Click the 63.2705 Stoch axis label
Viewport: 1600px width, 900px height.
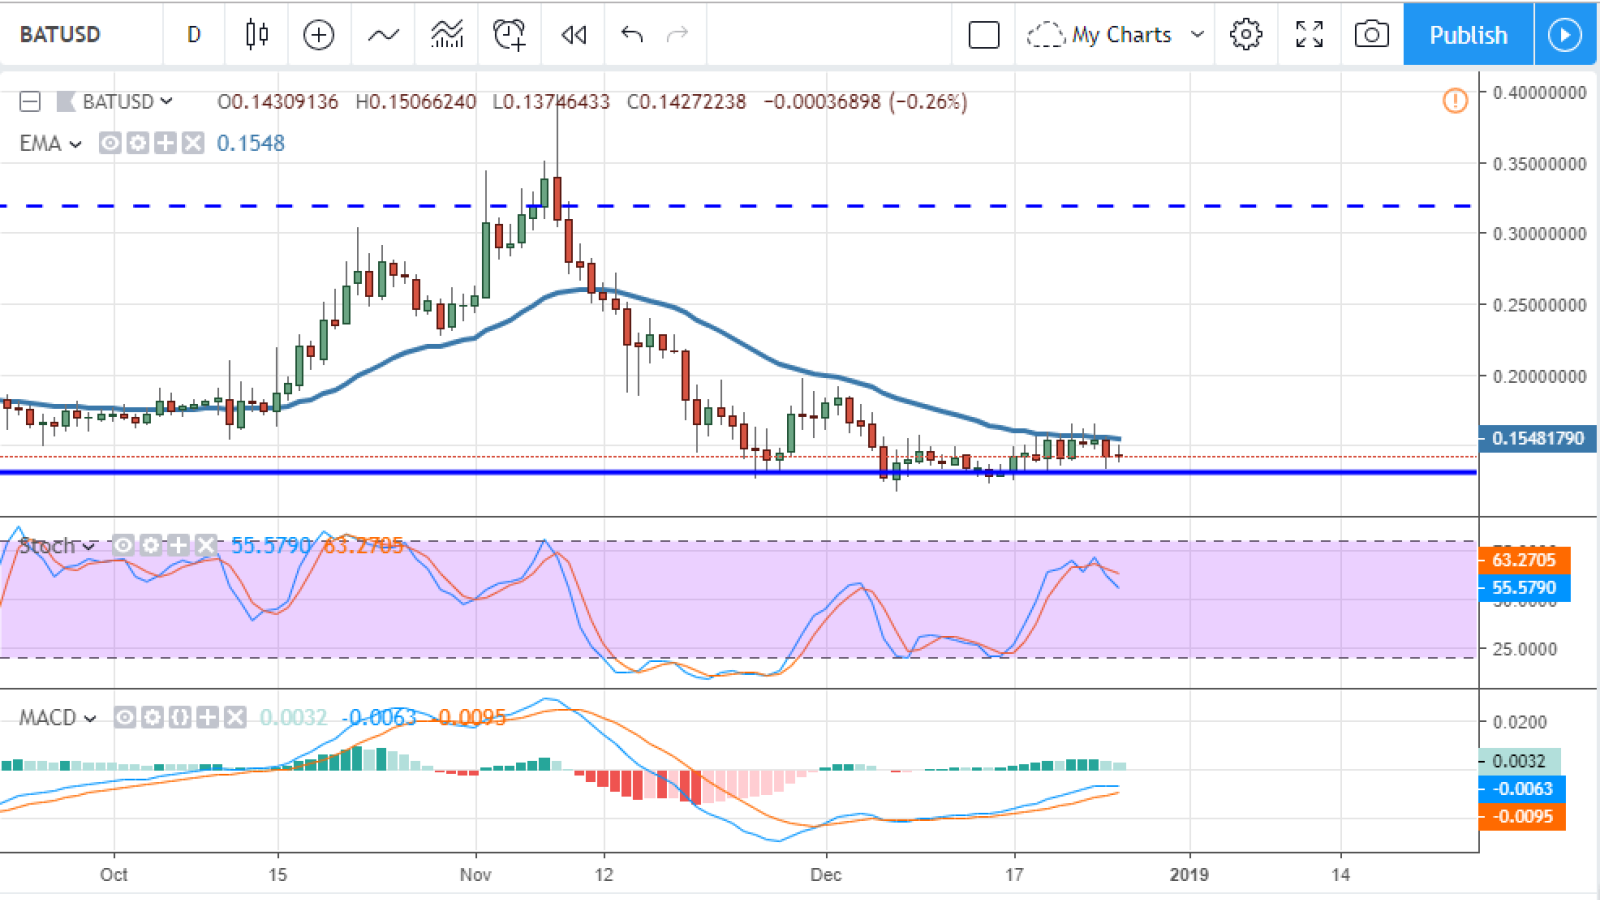pyautogui.click(x=1524, y=560)
